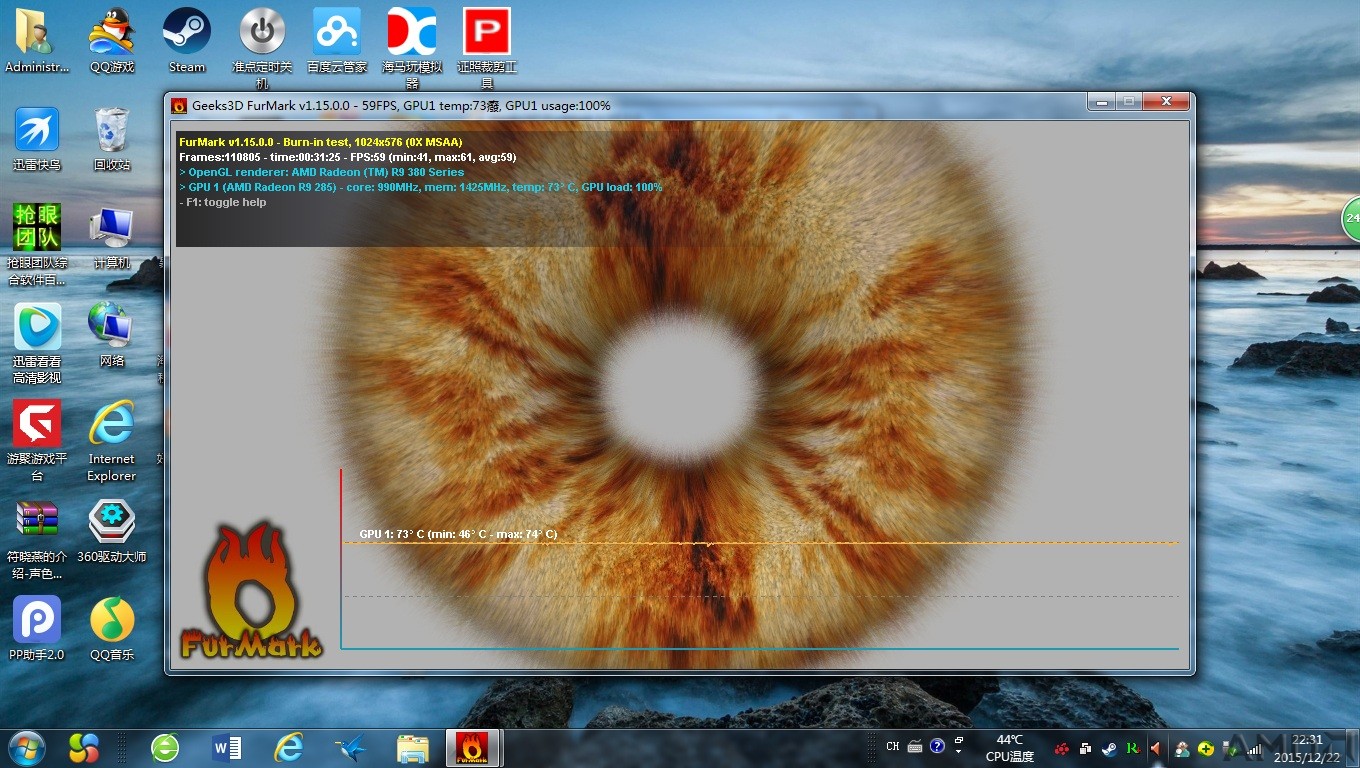Viewport: 1360px width, 768px height.
Task: Open the 网络 network icon
Action: pyautogui.click(x=112, y=335)
